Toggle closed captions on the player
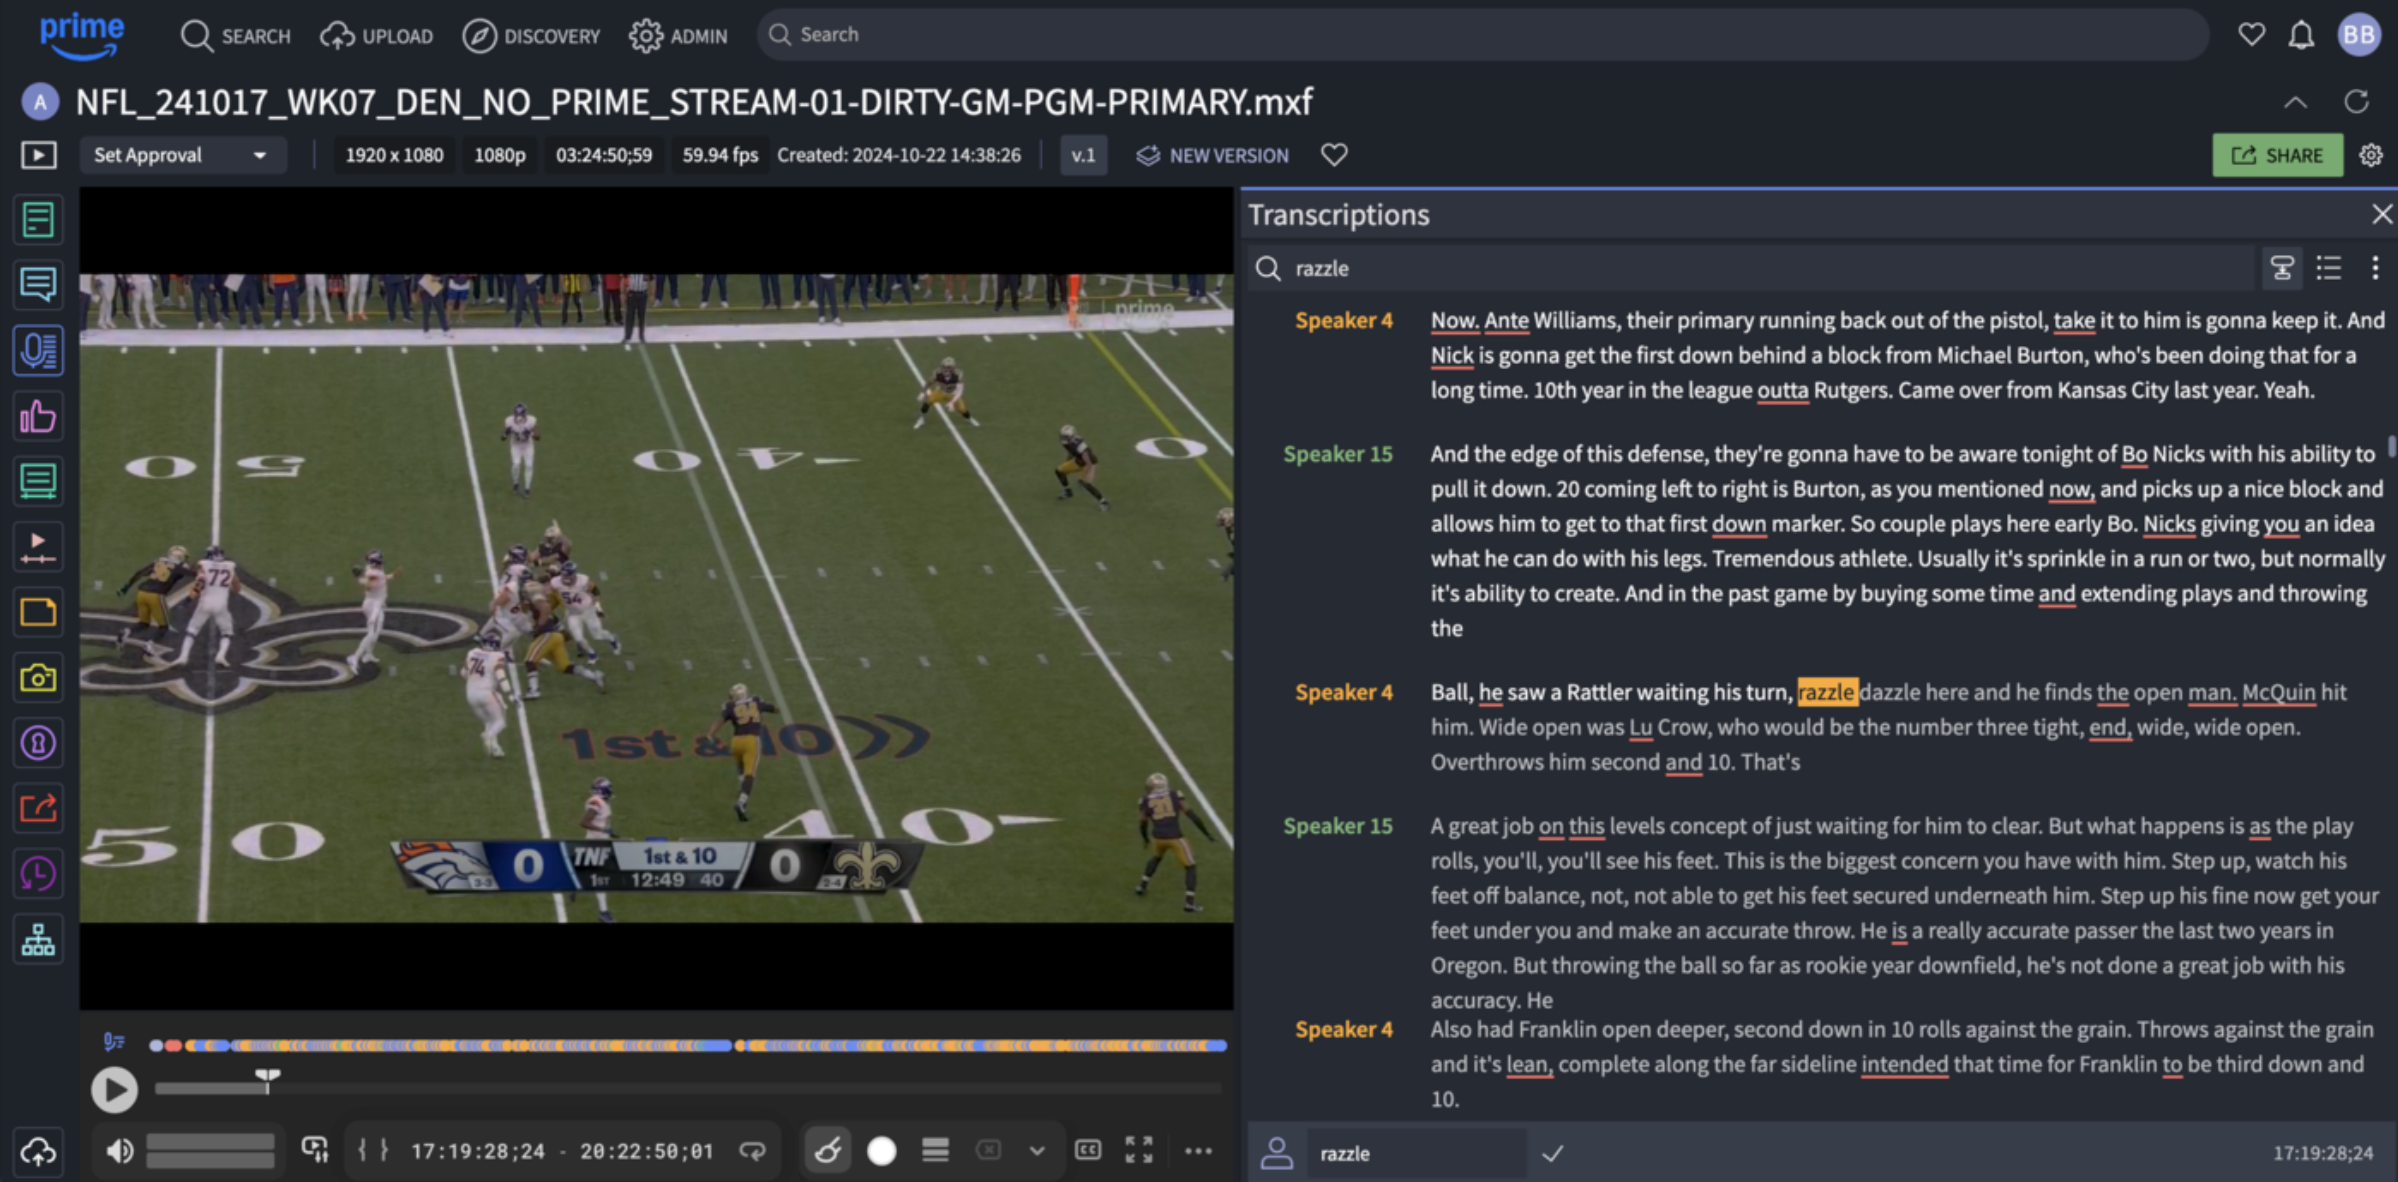The image size is (2398, 1182). tap(1088, 1150)
